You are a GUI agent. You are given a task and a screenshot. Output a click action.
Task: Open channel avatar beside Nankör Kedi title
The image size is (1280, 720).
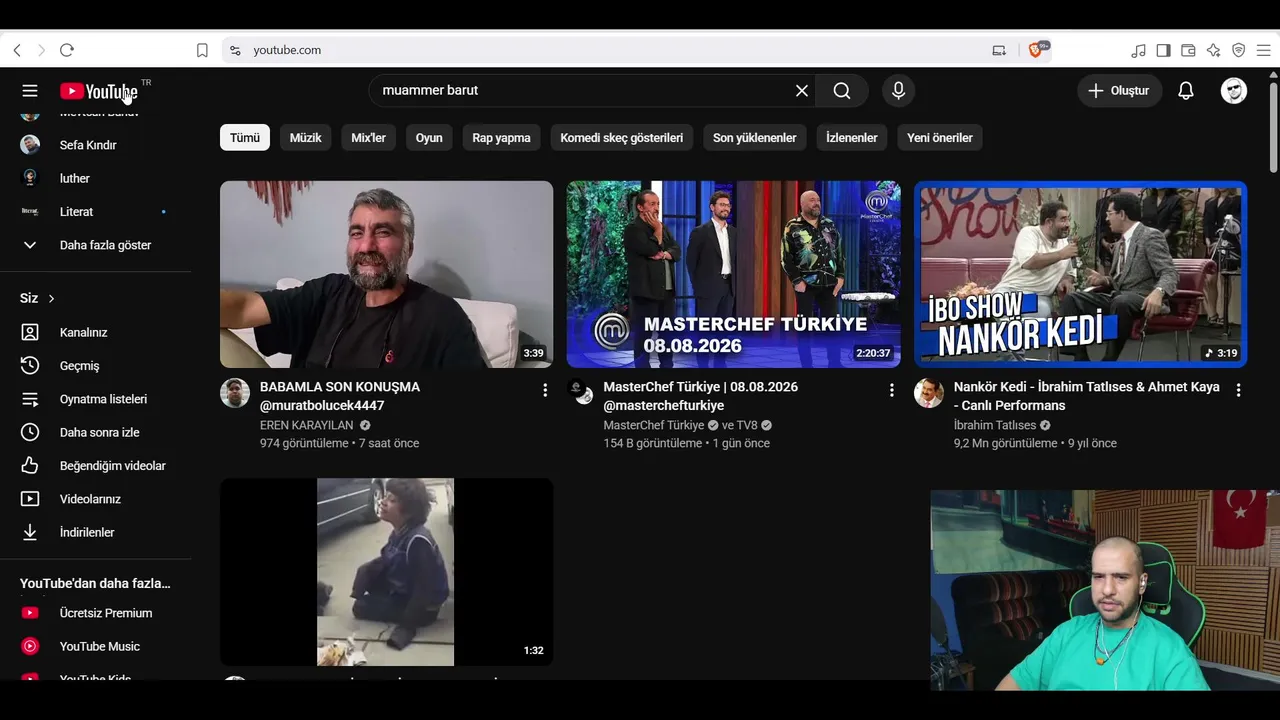pos(929,393)
